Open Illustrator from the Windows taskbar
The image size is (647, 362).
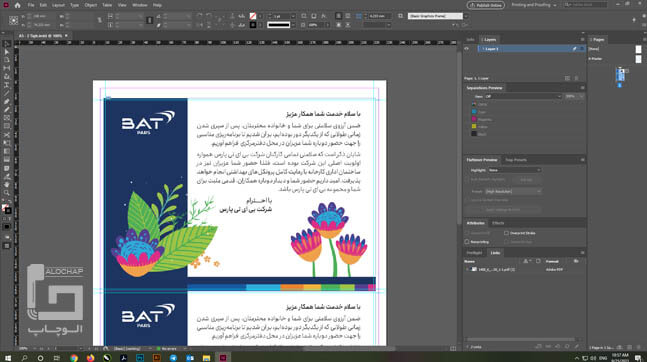(156, 357)
